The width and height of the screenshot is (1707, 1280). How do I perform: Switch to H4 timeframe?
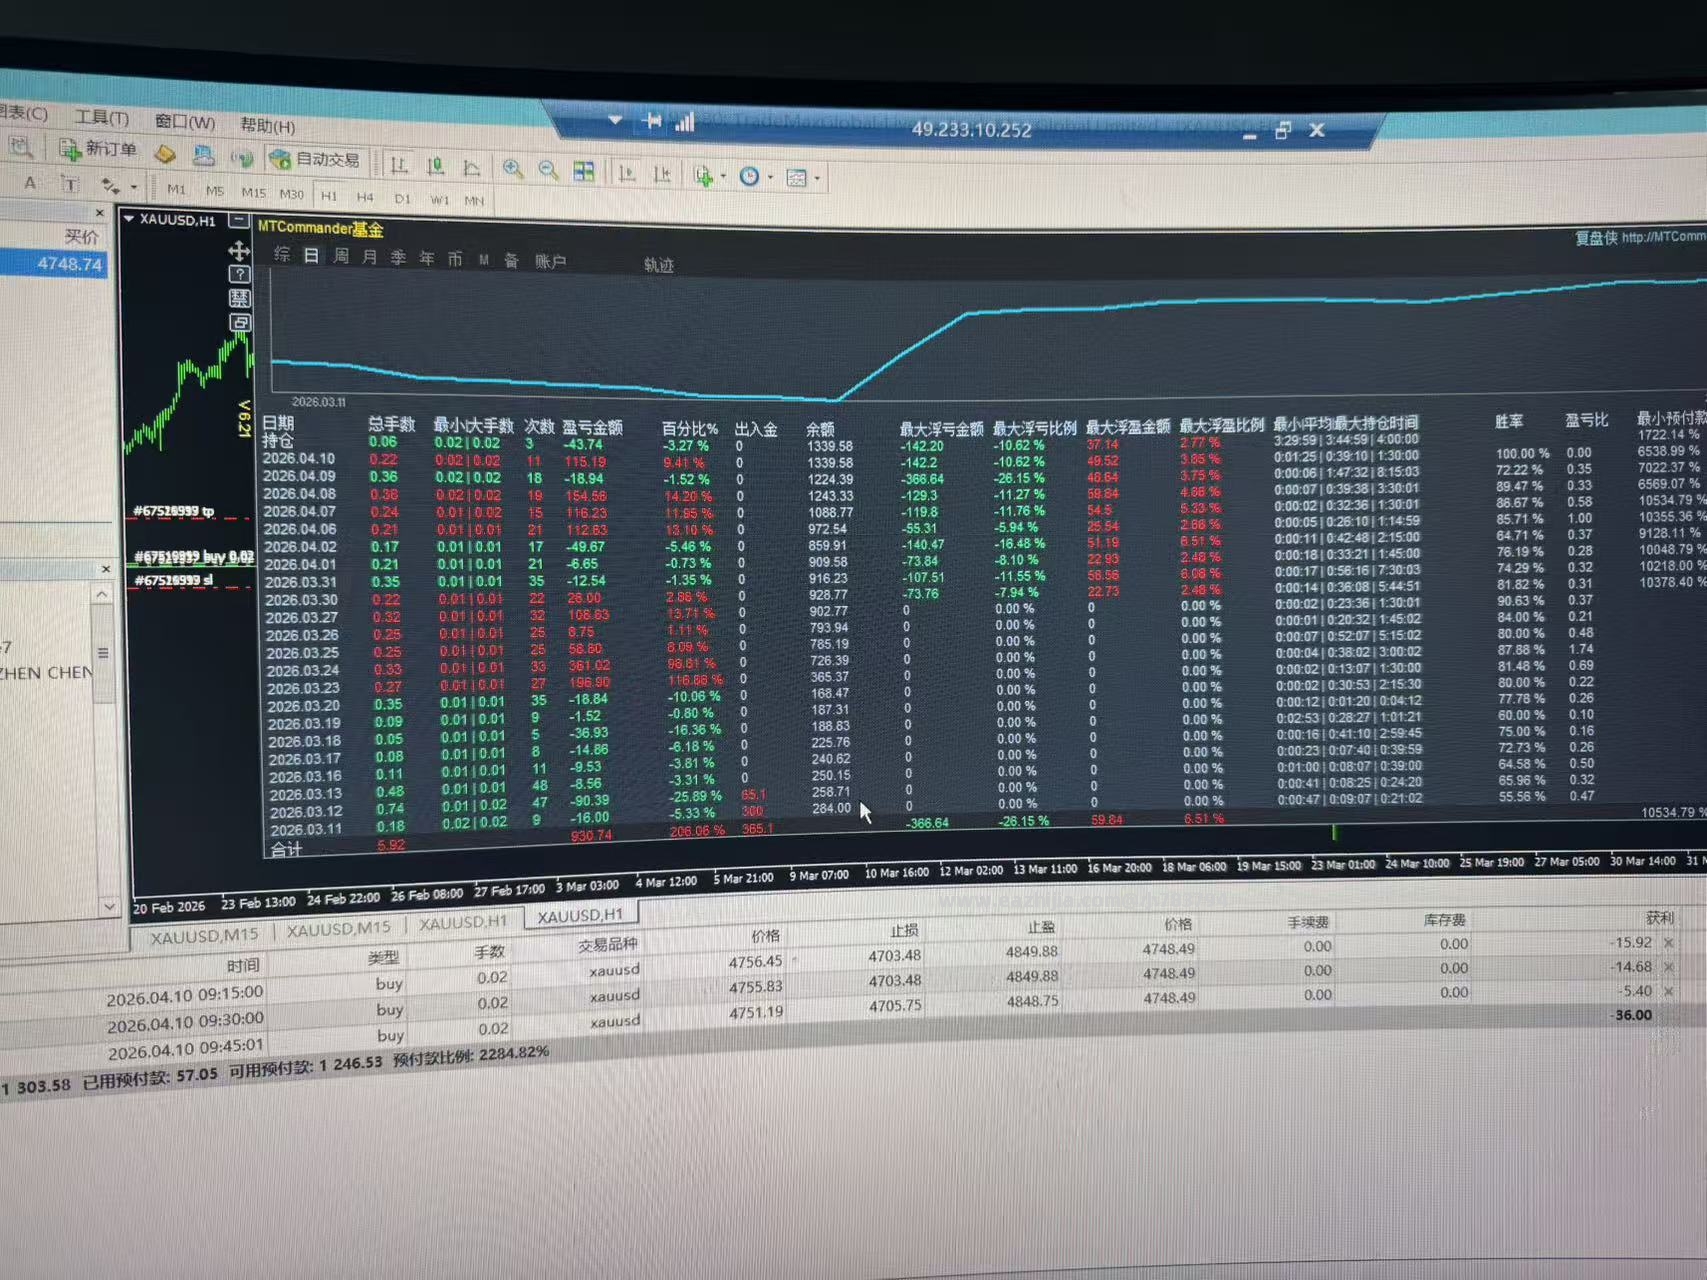(365, 197)
